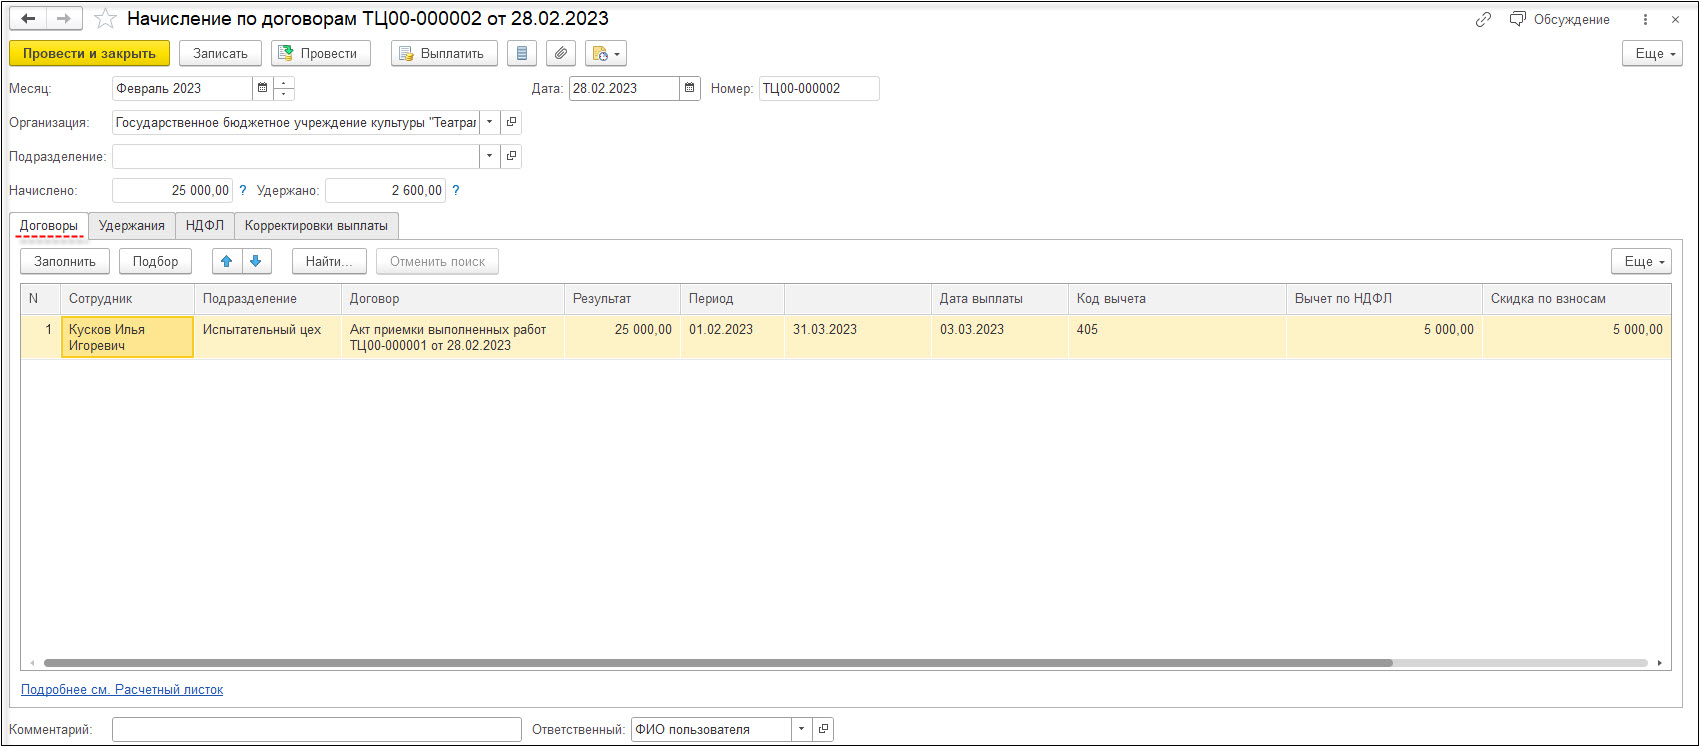The image size is (1699, 746).
Task: Click Сотрудник column header
Action: 127,299
